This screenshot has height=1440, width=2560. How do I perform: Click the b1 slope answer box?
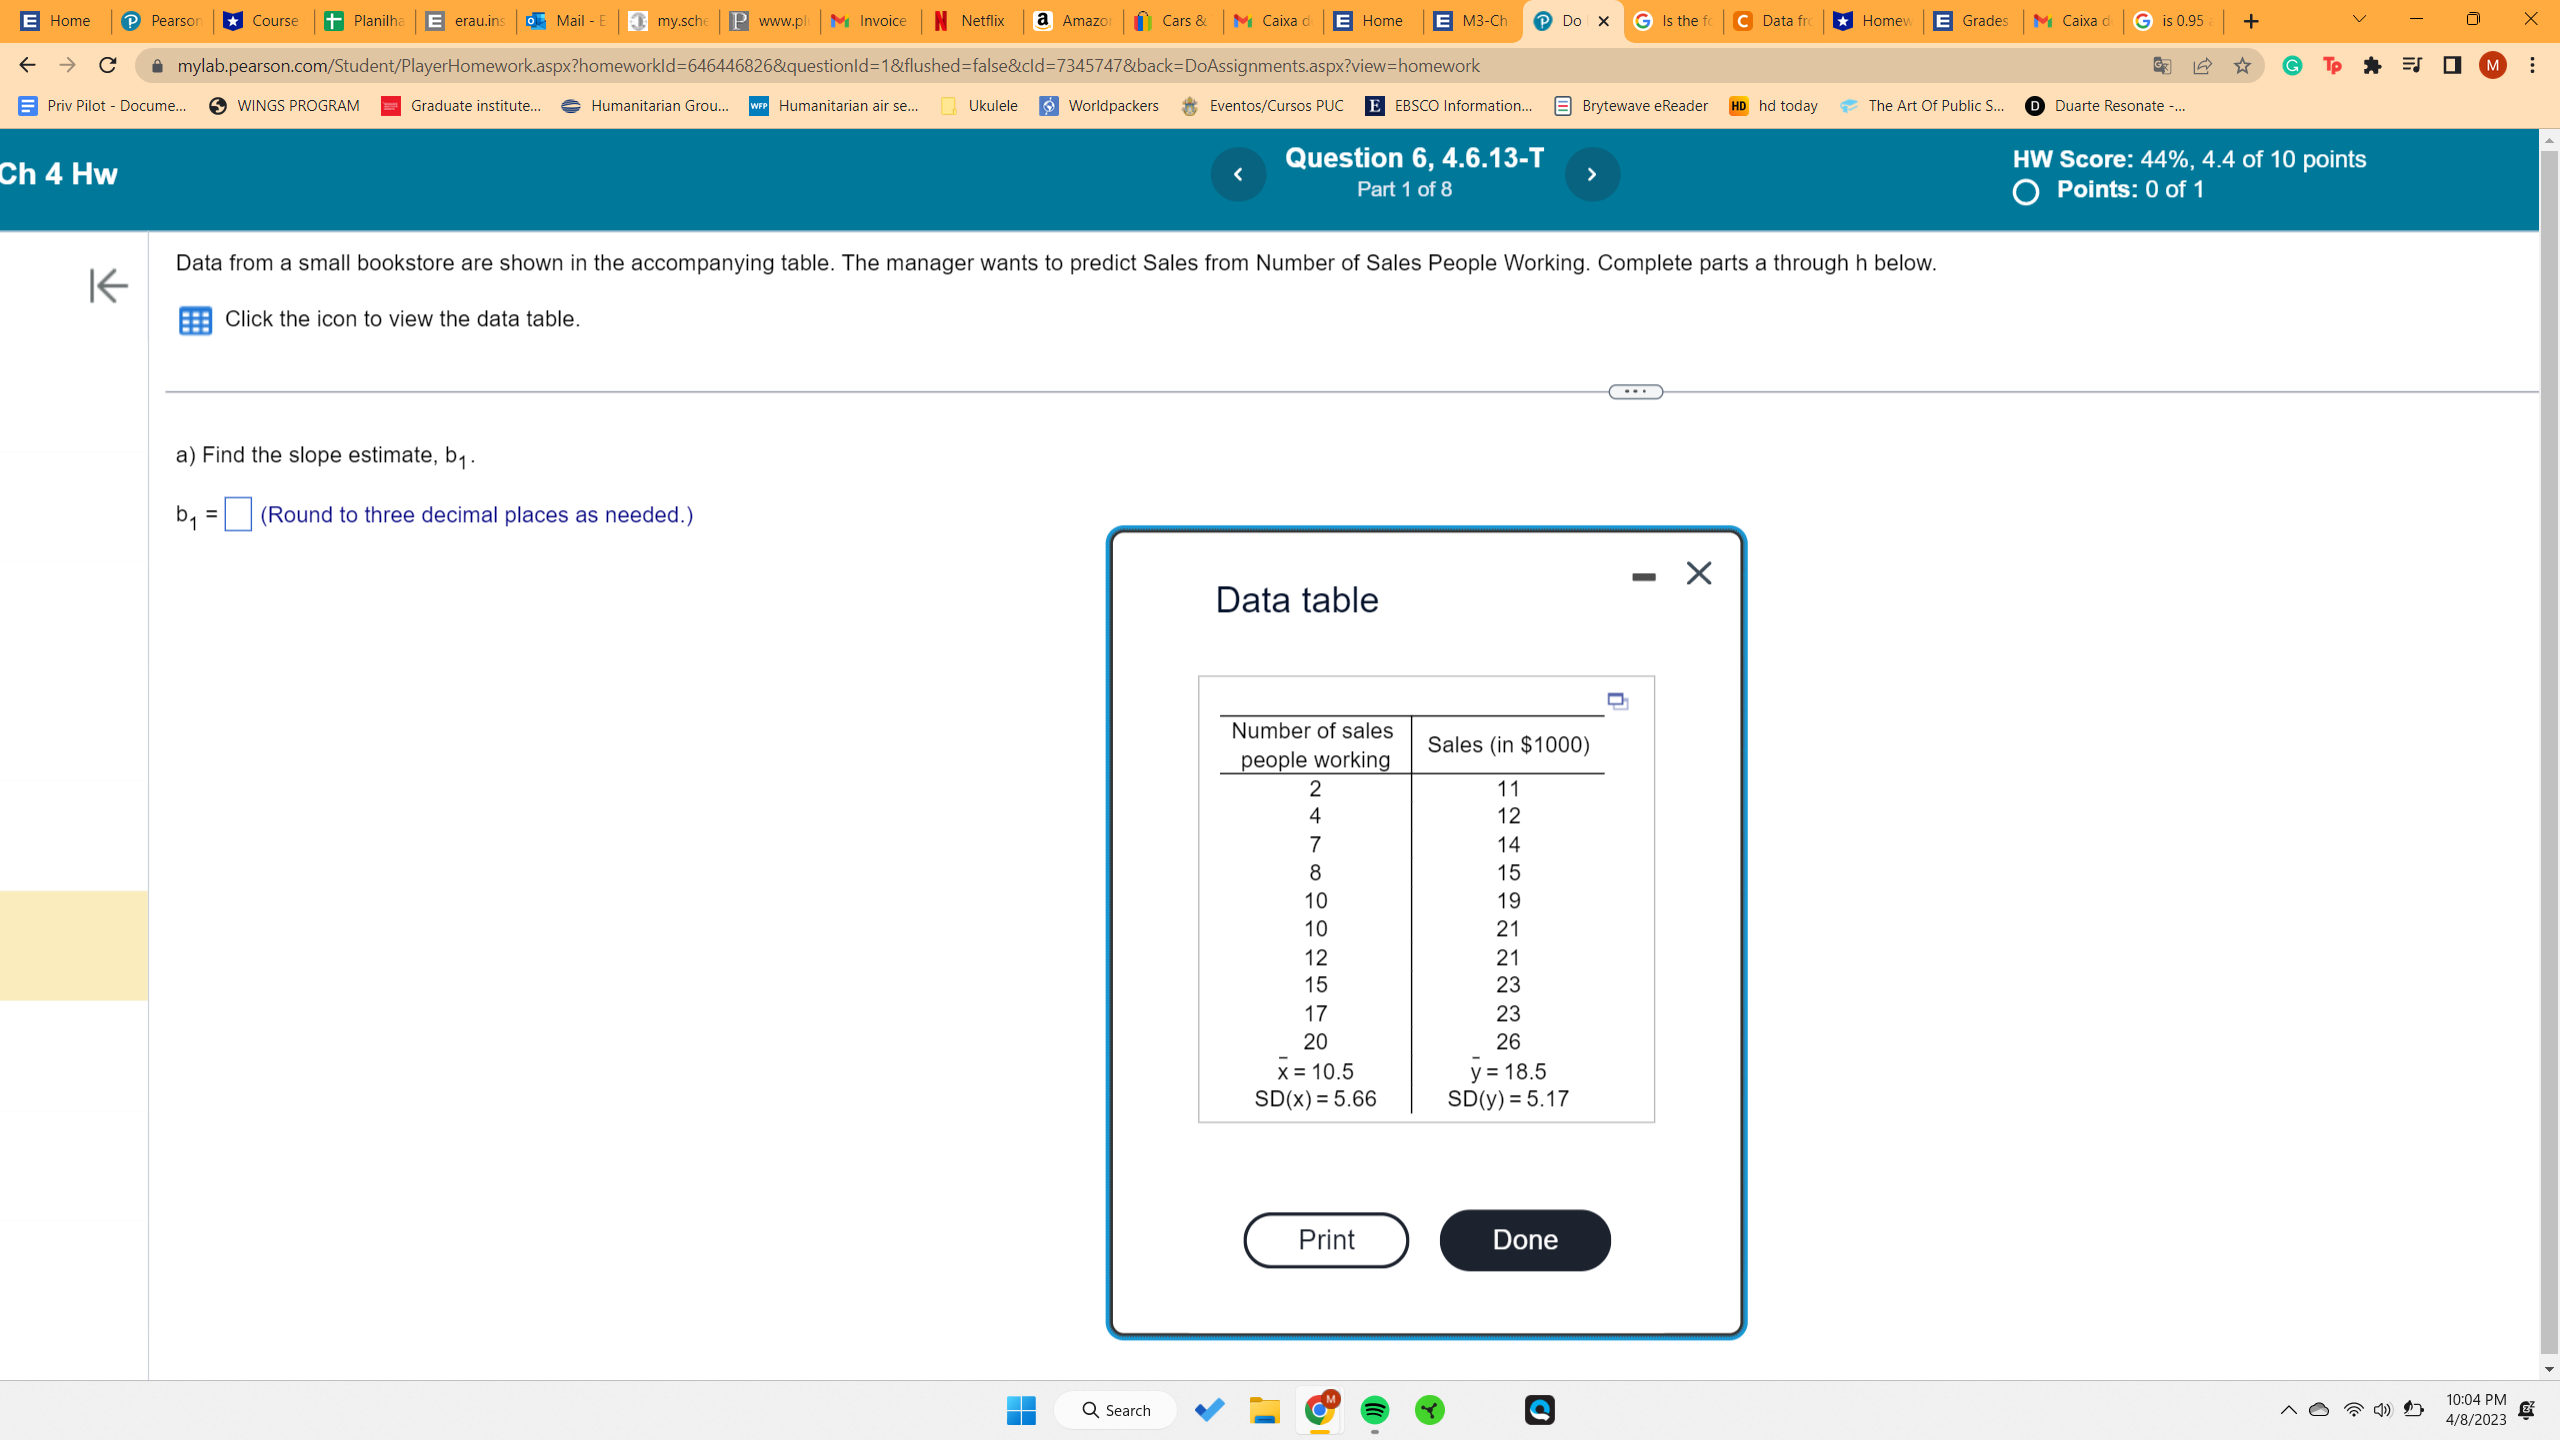coord(238,515)
